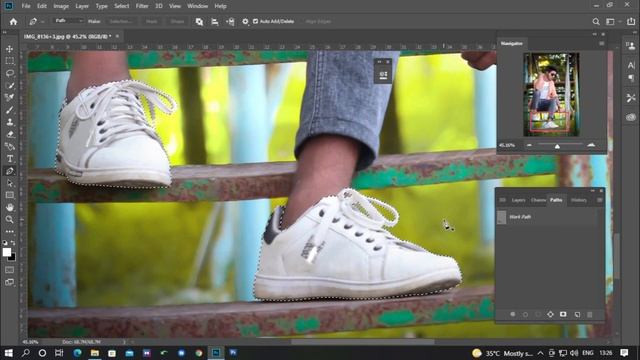The image size is (640, 360).
Task: Open Navigator panel flyout menu
Action: tap(602, 43)
